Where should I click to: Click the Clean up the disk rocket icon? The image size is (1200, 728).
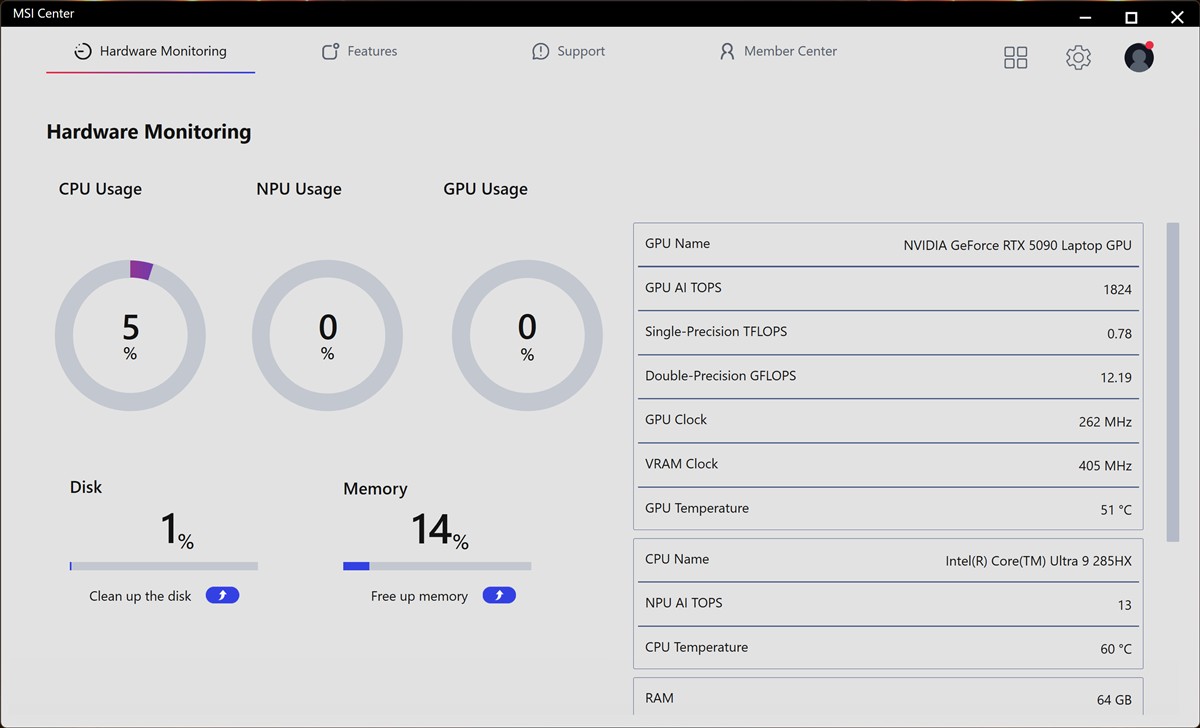pos(222,596)
